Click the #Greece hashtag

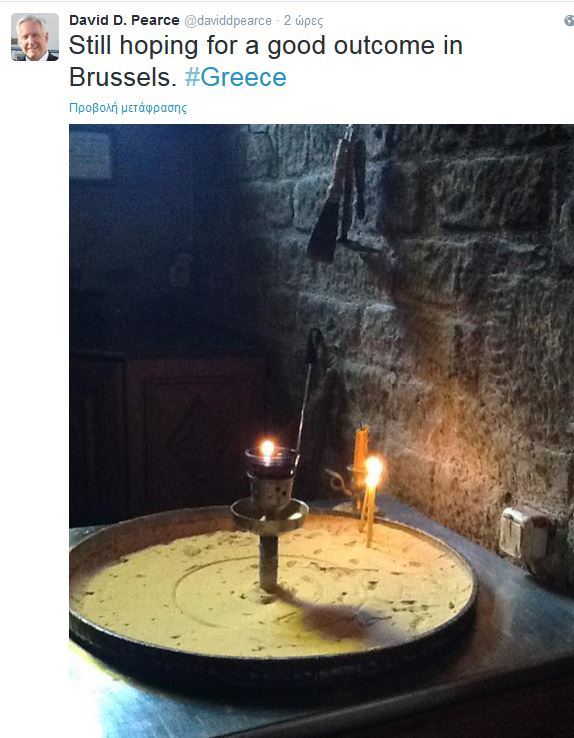[x=235, y=77]
